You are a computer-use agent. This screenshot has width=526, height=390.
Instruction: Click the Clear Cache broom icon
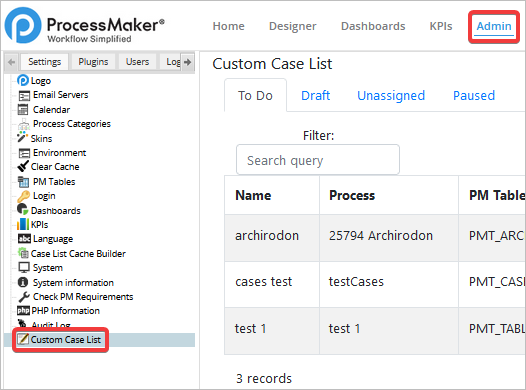coord(23,166)
